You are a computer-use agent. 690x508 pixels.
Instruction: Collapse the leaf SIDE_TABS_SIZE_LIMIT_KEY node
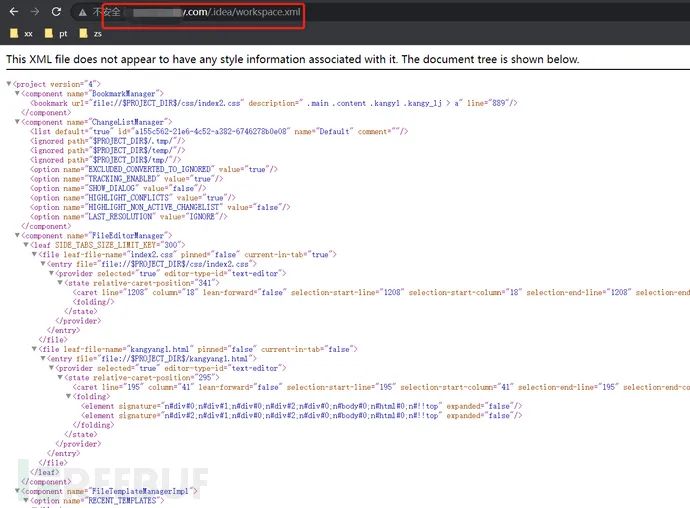25,245
